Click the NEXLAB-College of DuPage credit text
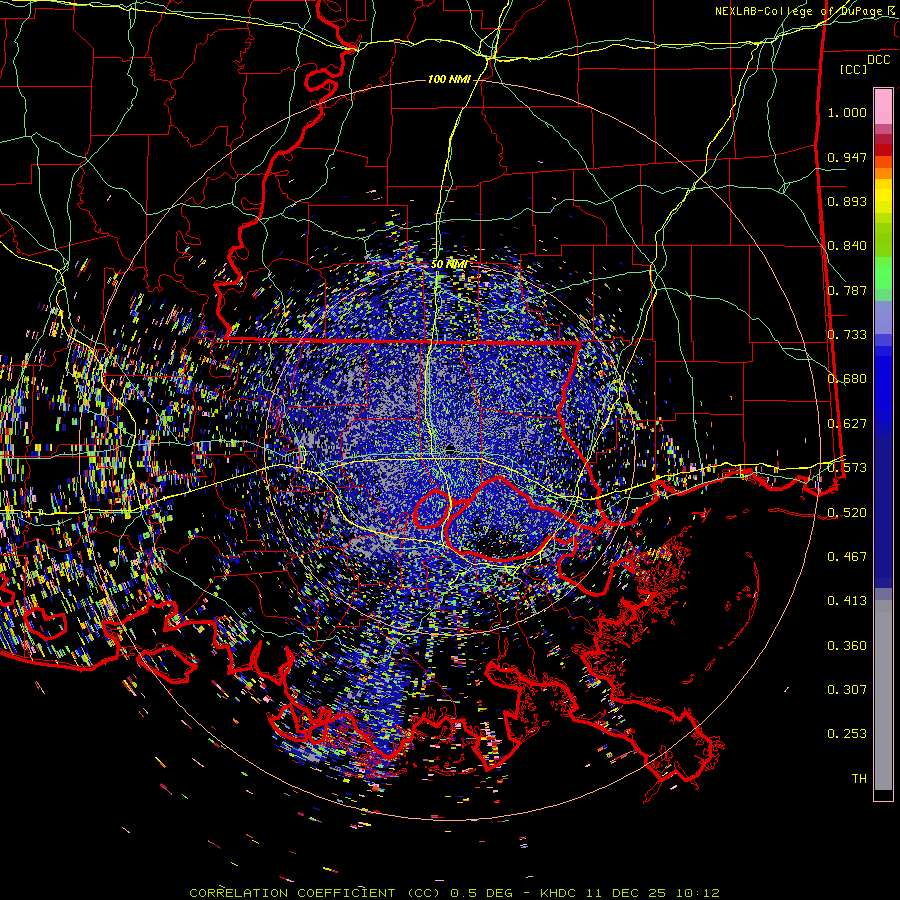Screen dimensions: 900x900 806,11
